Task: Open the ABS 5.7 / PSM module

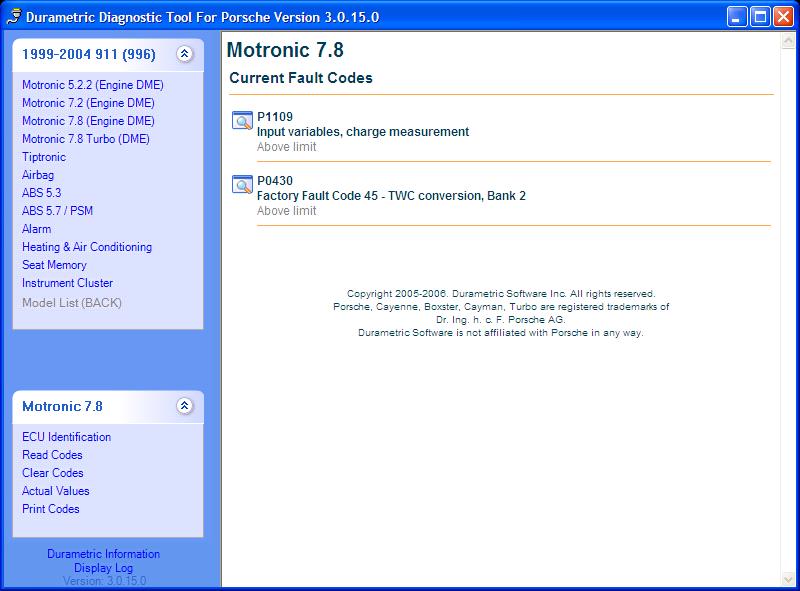Action: pos(57,211)
